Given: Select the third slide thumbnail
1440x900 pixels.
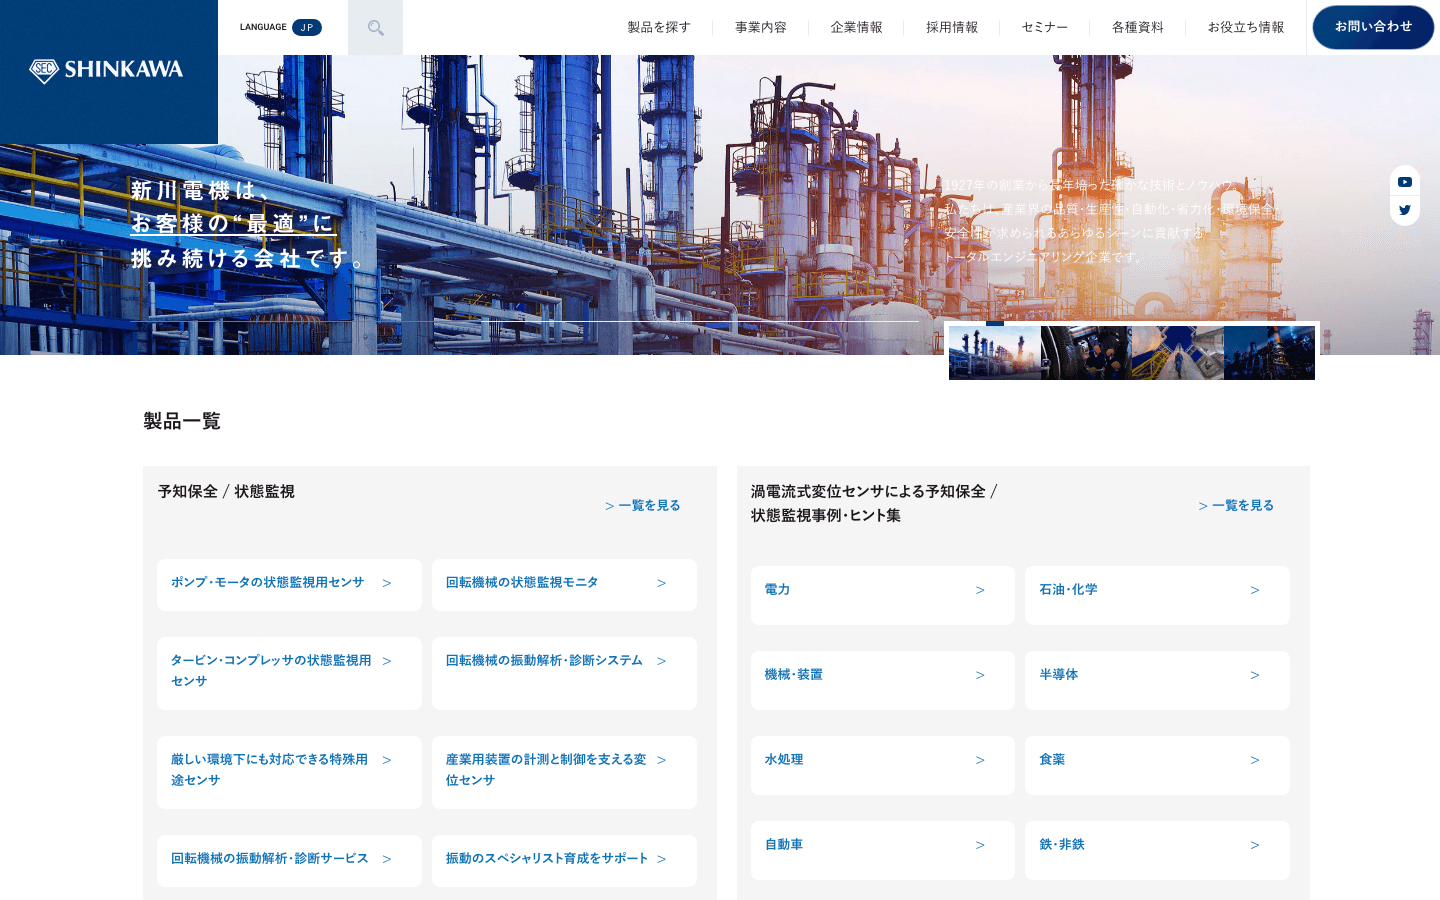Looking at the screenshot, I should (1178, 353).
